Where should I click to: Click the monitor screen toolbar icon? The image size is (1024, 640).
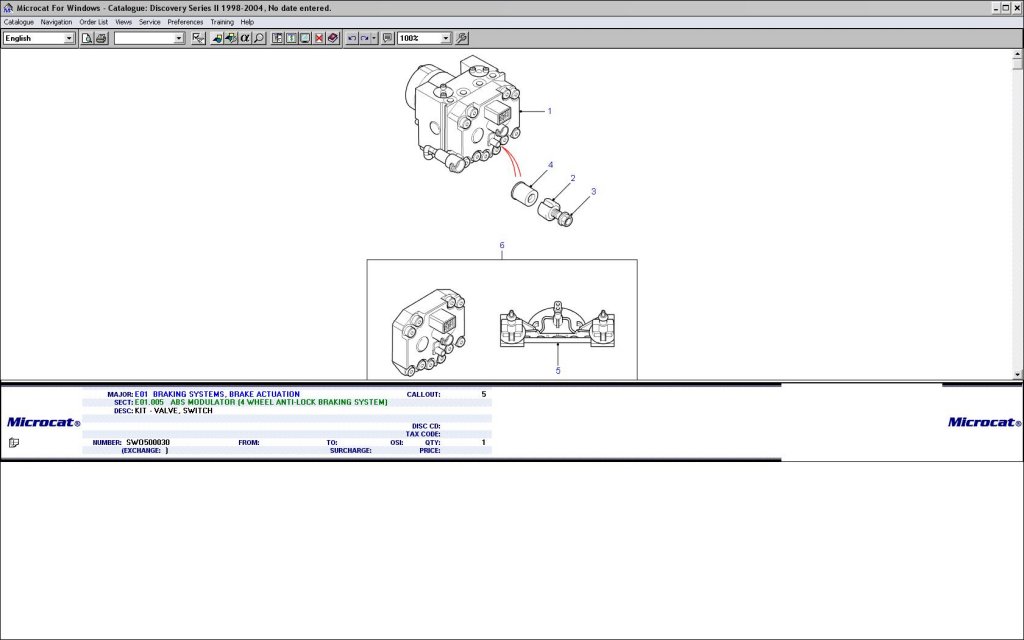pos(305,39)
